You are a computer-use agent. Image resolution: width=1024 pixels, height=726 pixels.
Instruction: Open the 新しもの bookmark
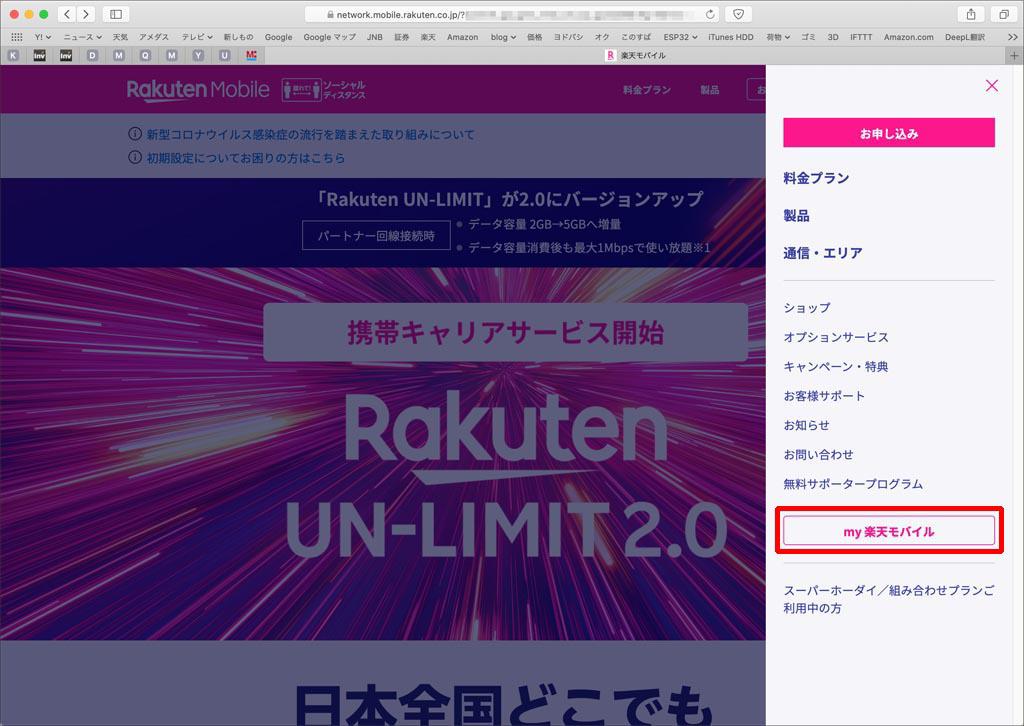pos(238,37)
